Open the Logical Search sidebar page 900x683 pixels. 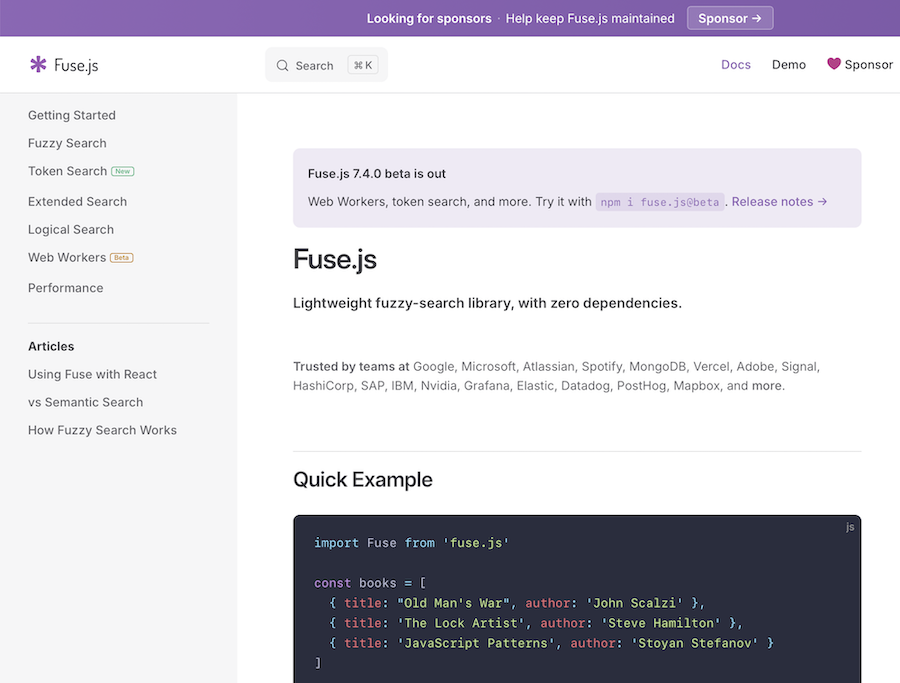coord(71,230)
